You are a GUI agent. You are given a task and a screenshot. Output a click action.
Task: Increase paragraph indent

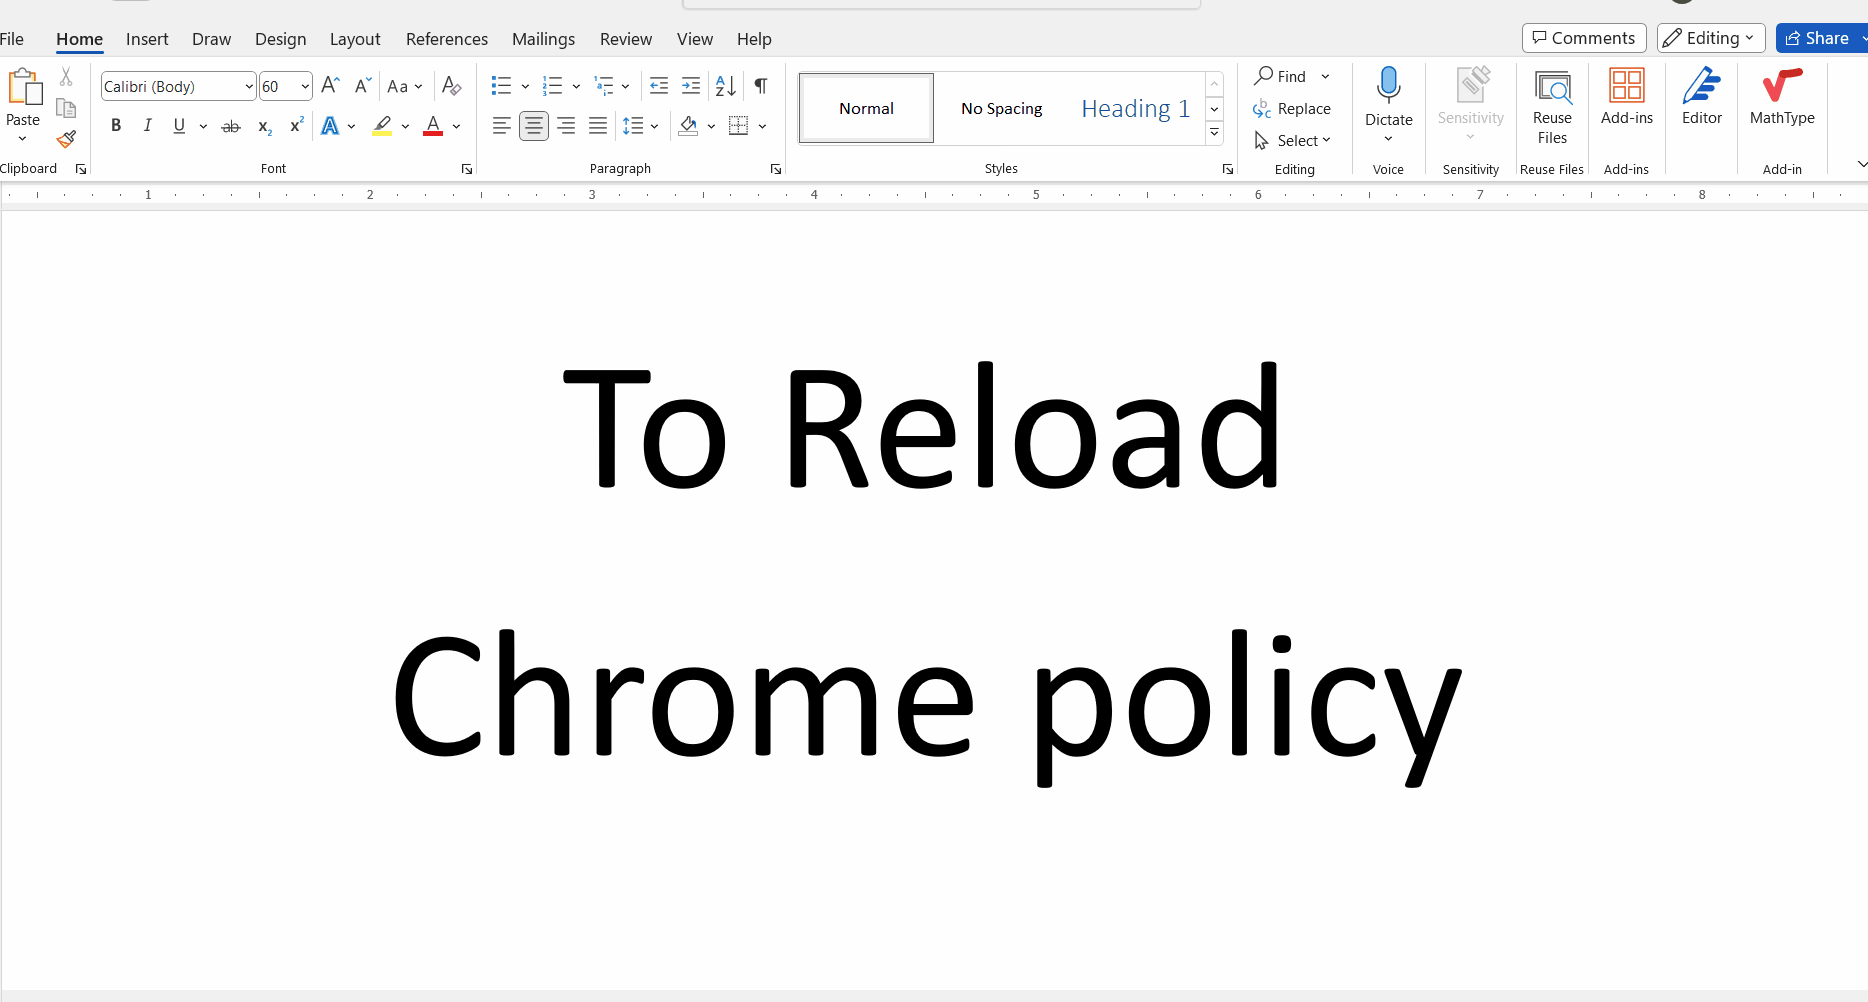pyautogui.click(x=691, y=86)
